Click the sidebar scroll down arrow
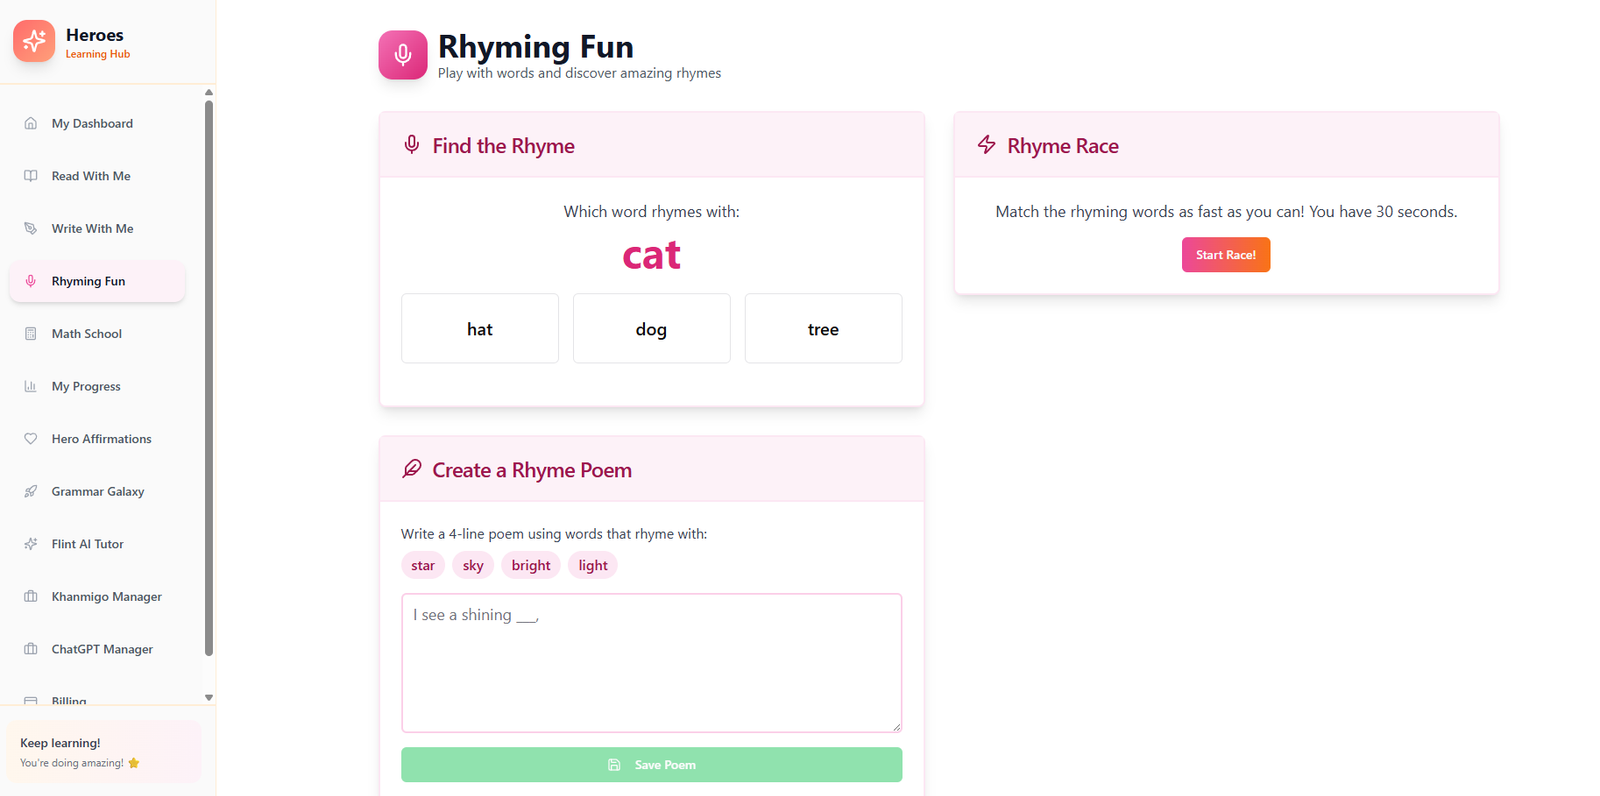Screen dimensions: 1600x796 coord(209,698)
